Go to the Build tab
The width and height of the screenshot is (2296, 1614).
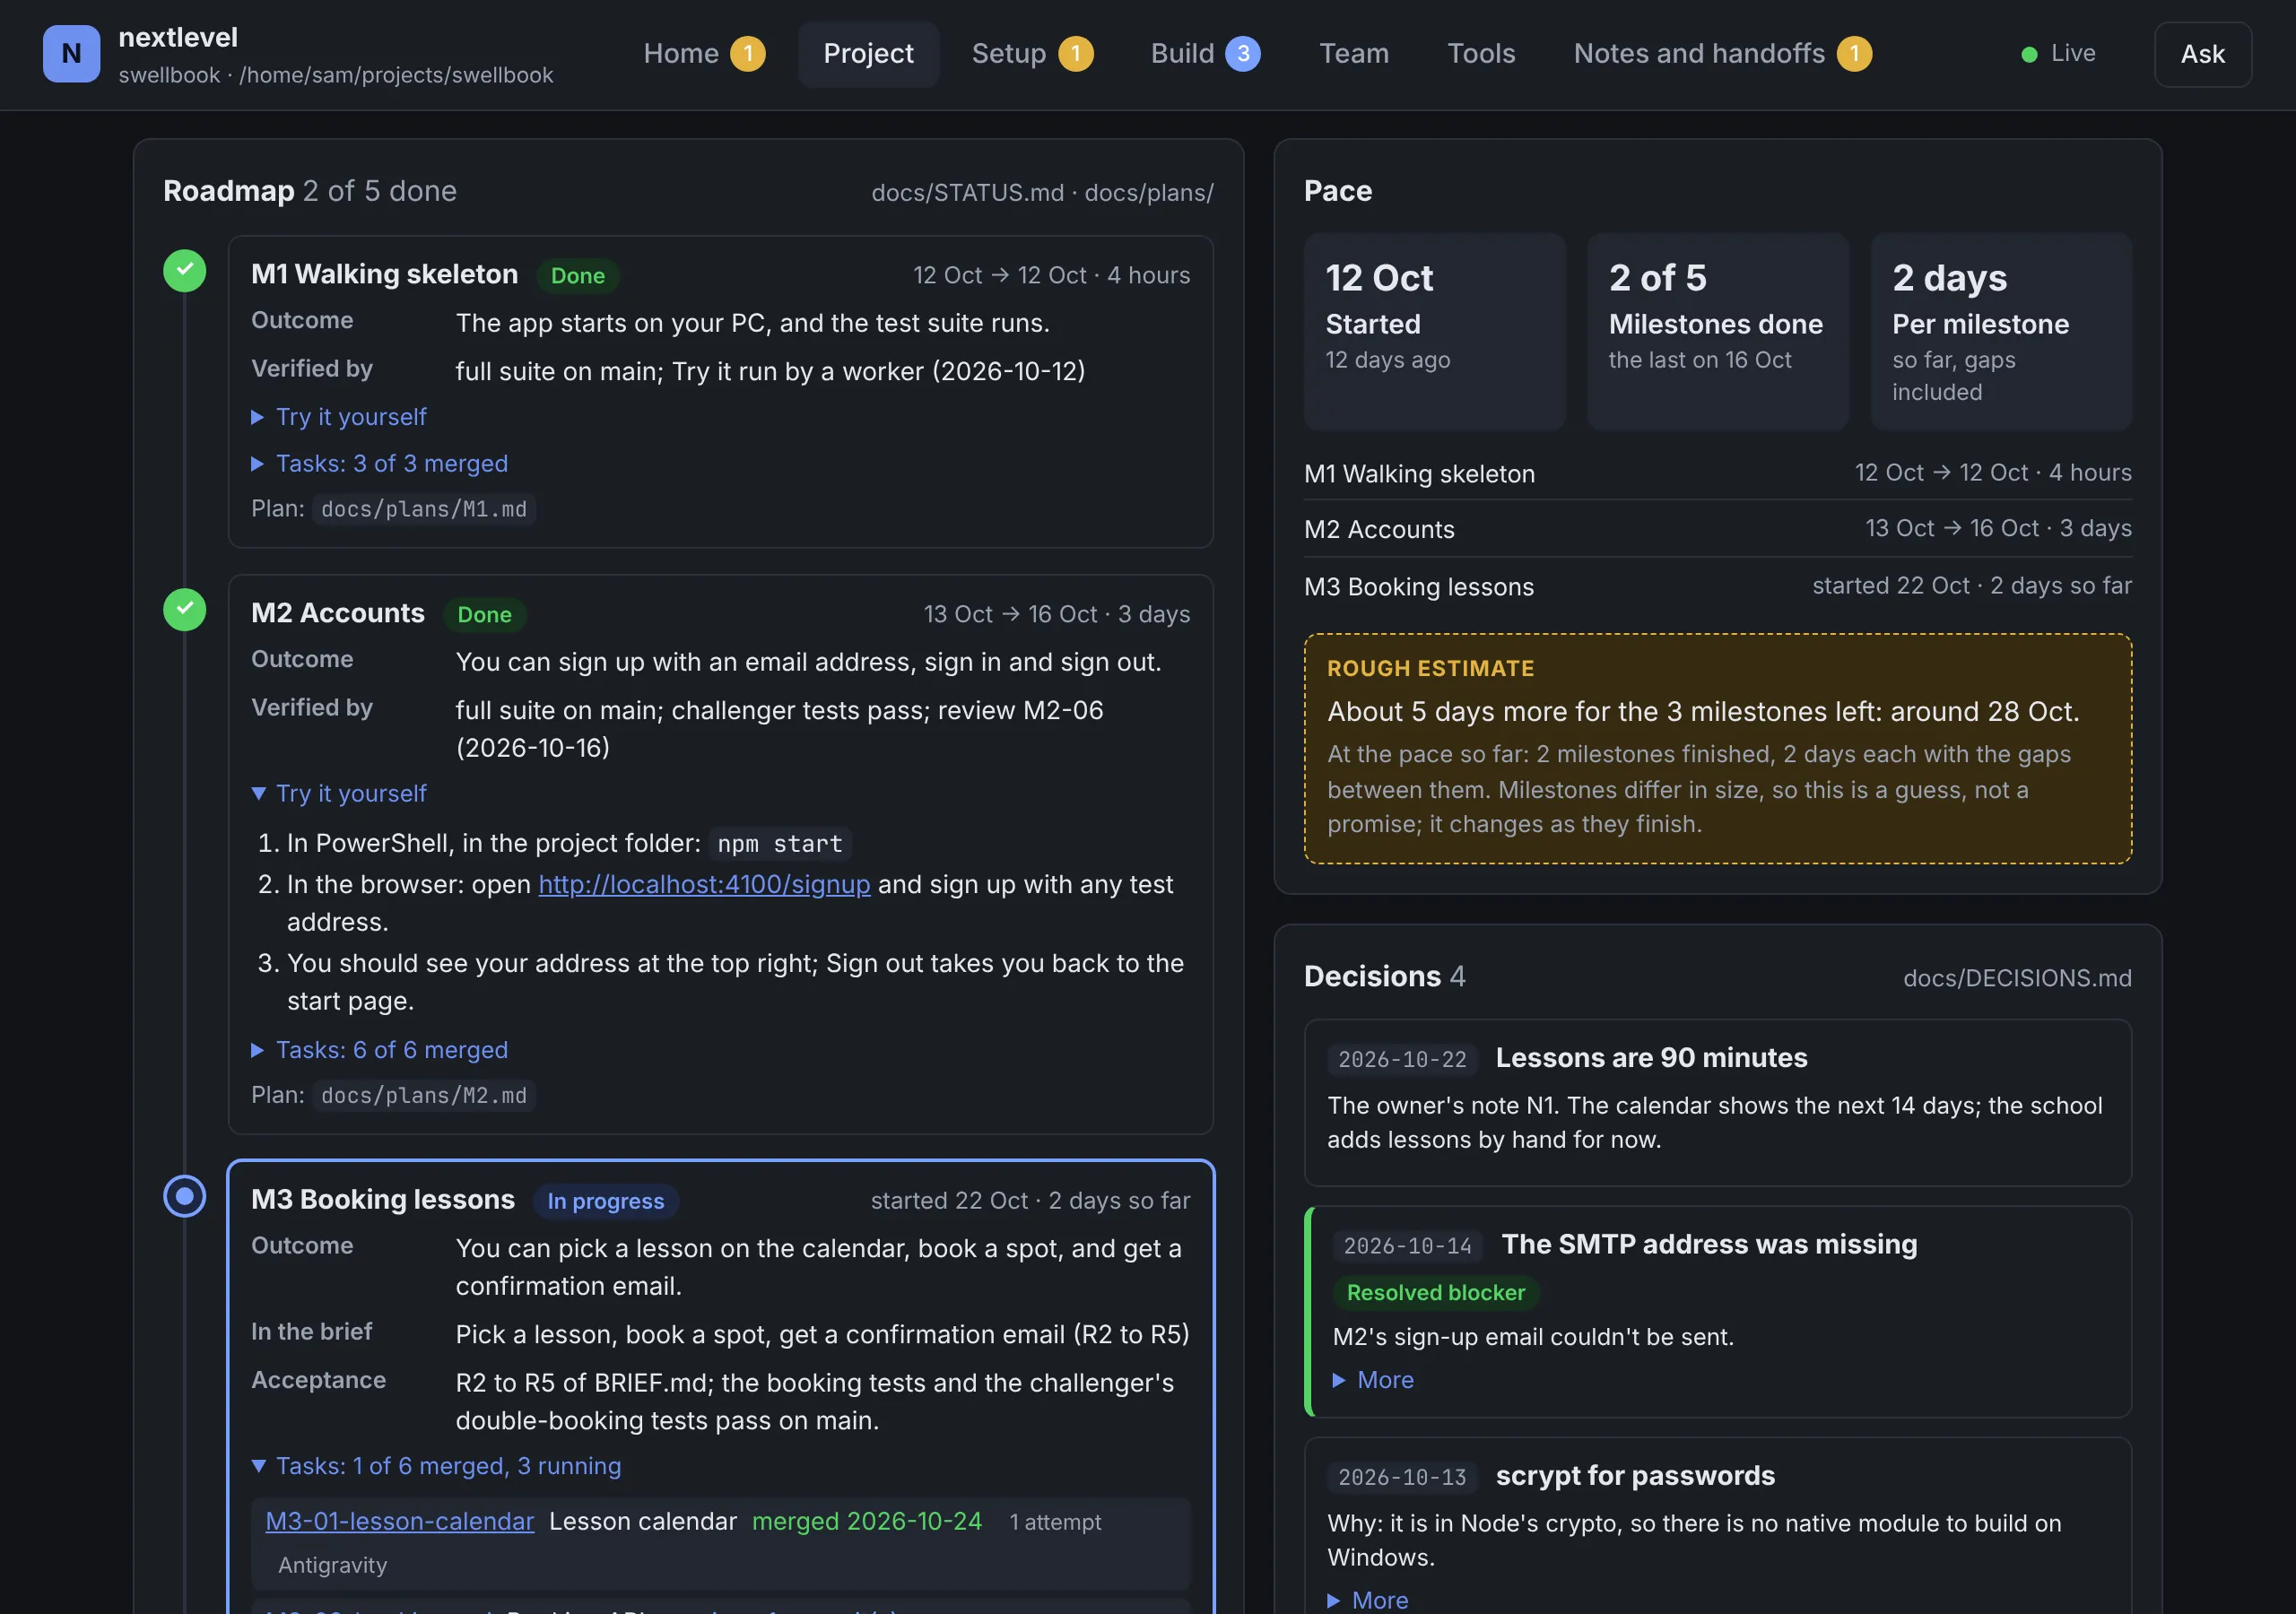tap(1205, 54)
